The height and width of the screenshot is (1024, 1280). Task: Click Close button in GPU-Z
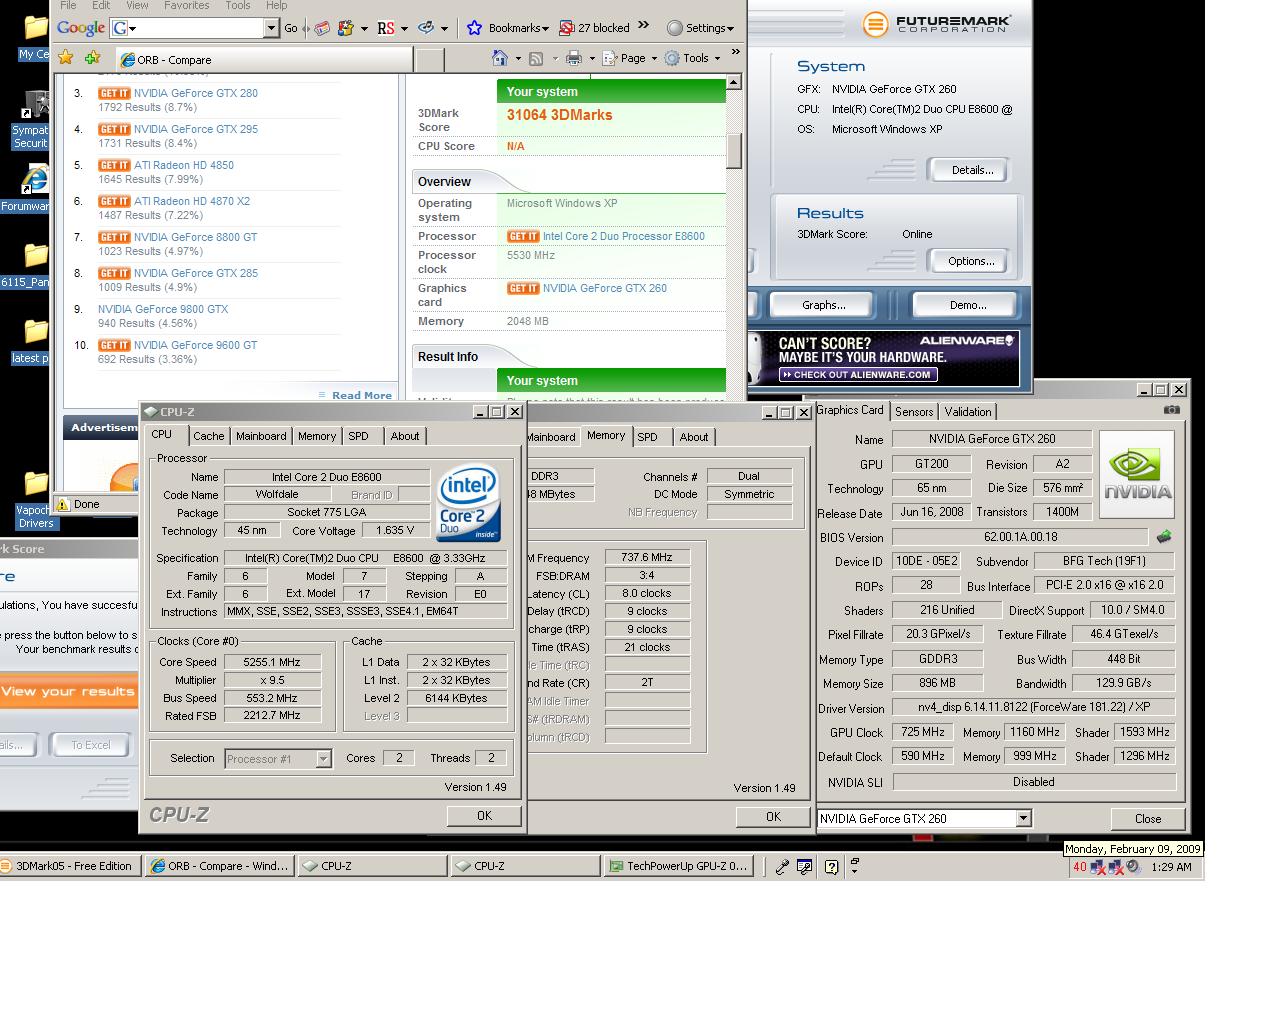coord(1148,818)
